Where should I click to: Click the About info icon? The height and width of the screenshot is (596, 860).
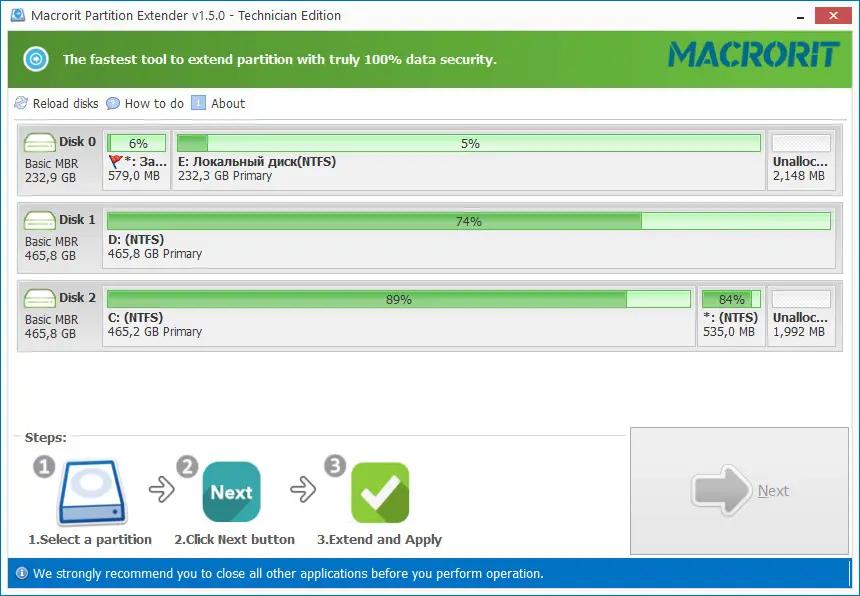pyautogui.click(x=198, y=103)
